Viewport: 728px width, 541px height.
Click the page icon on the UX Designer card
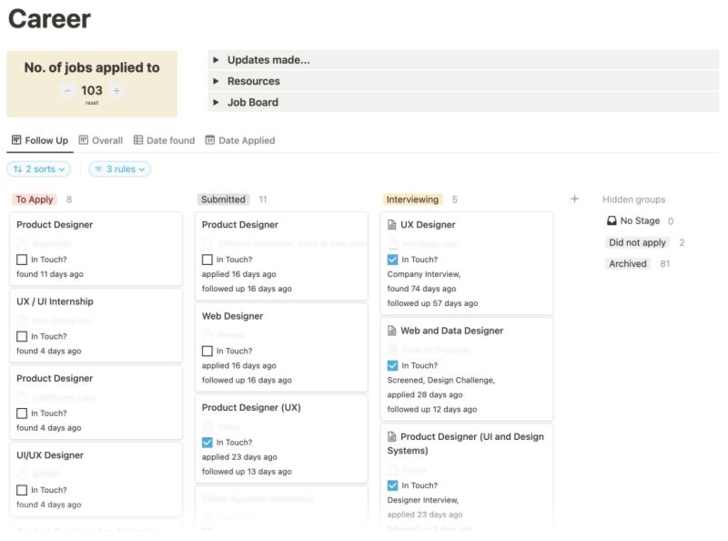(391, 225)
